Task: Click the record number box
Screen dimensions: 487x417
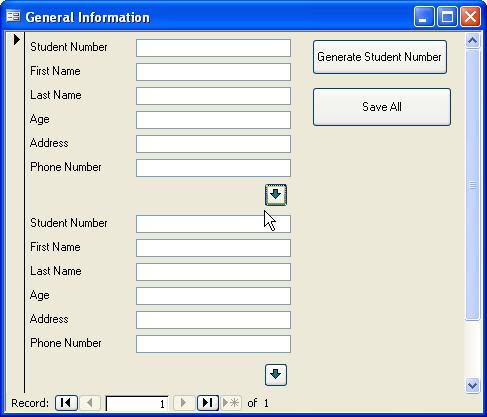Action: click(137, 403)
